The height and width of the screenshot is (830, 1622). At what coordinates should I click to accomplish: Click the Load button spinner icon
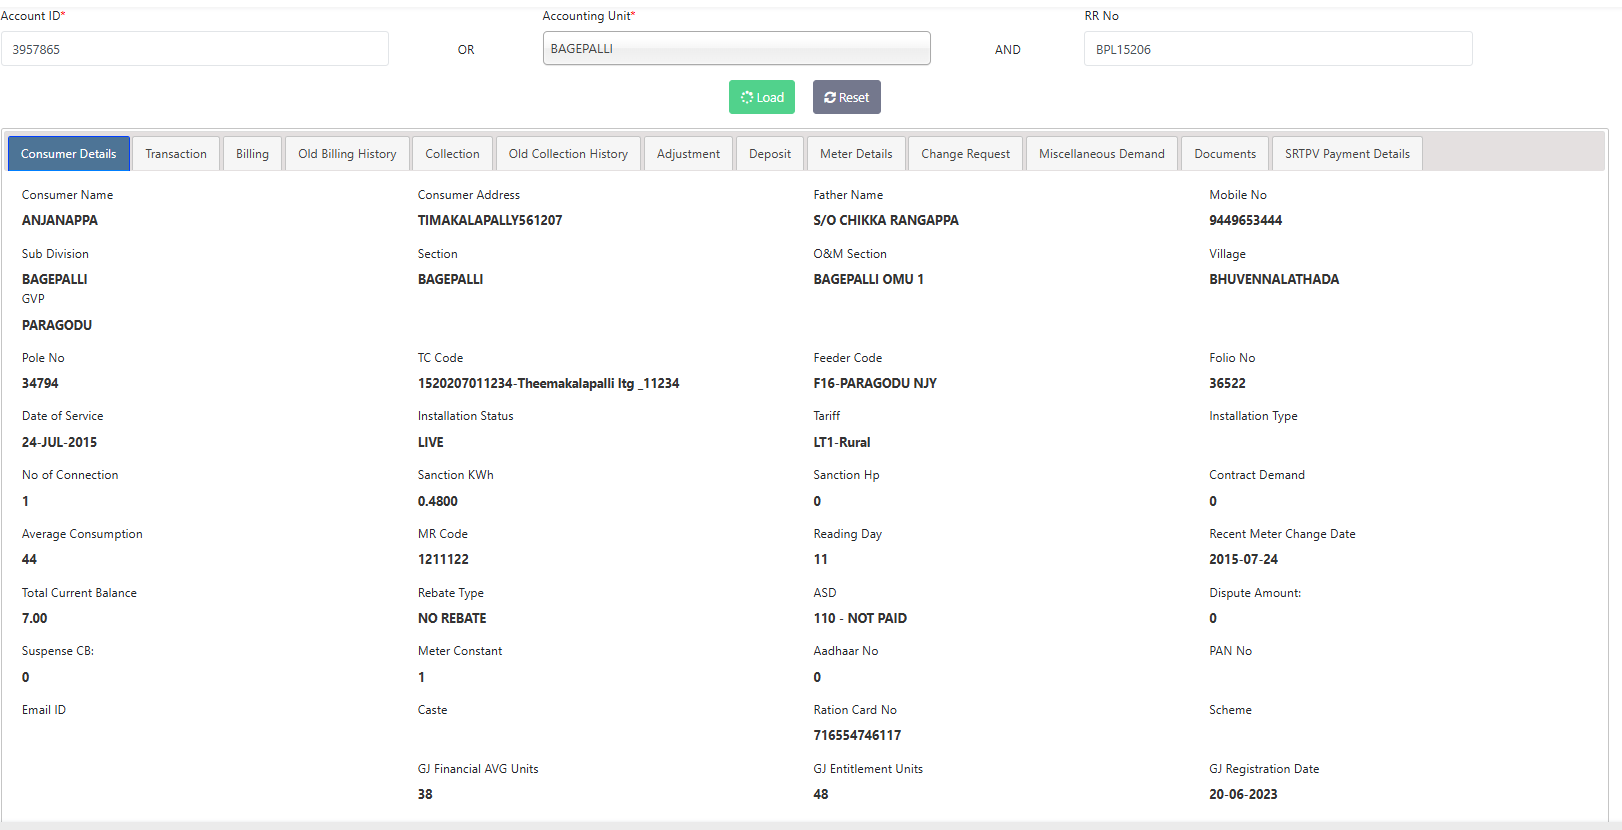click(x=747, y=98)
